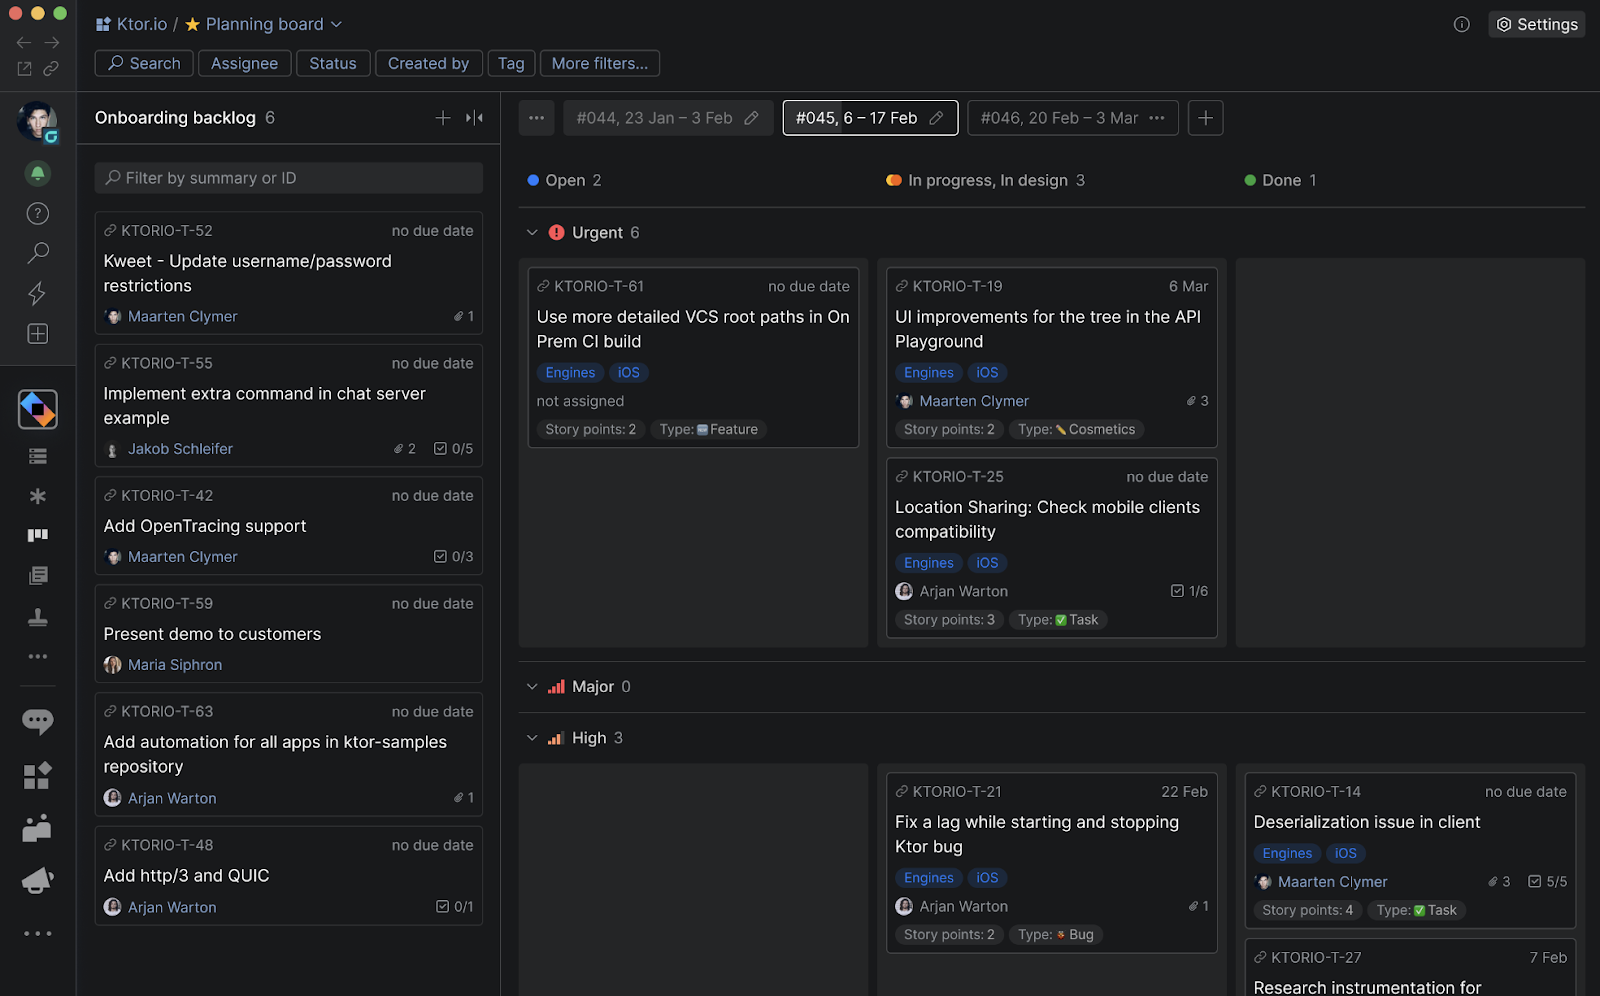The width and height of the screenshot is (1600, 996).
Task: Click the 5/5 checklist on KTORIO-T-14
Action: point(1548,882)
